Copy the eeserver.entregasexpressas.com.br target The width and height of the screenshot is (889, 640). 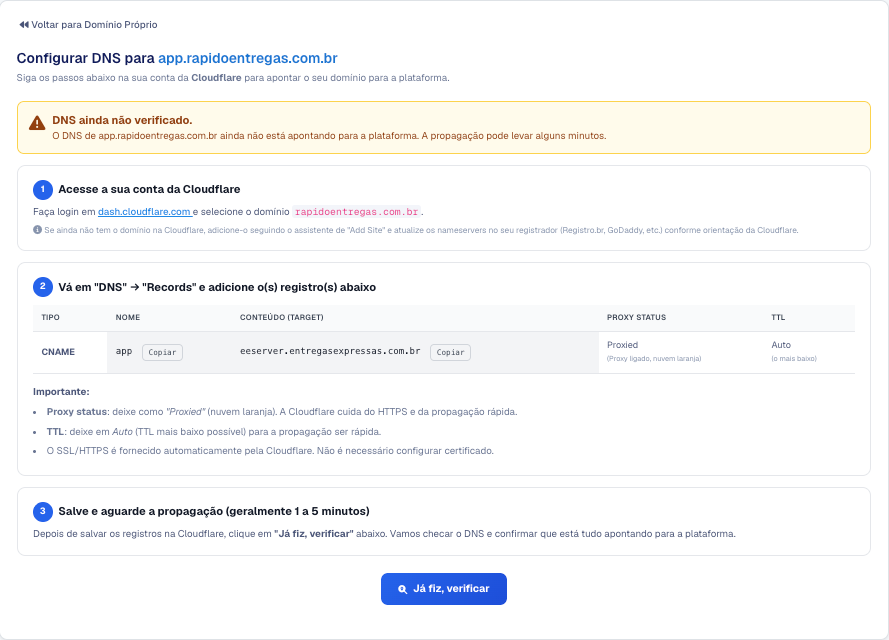[x=450, y=352]
